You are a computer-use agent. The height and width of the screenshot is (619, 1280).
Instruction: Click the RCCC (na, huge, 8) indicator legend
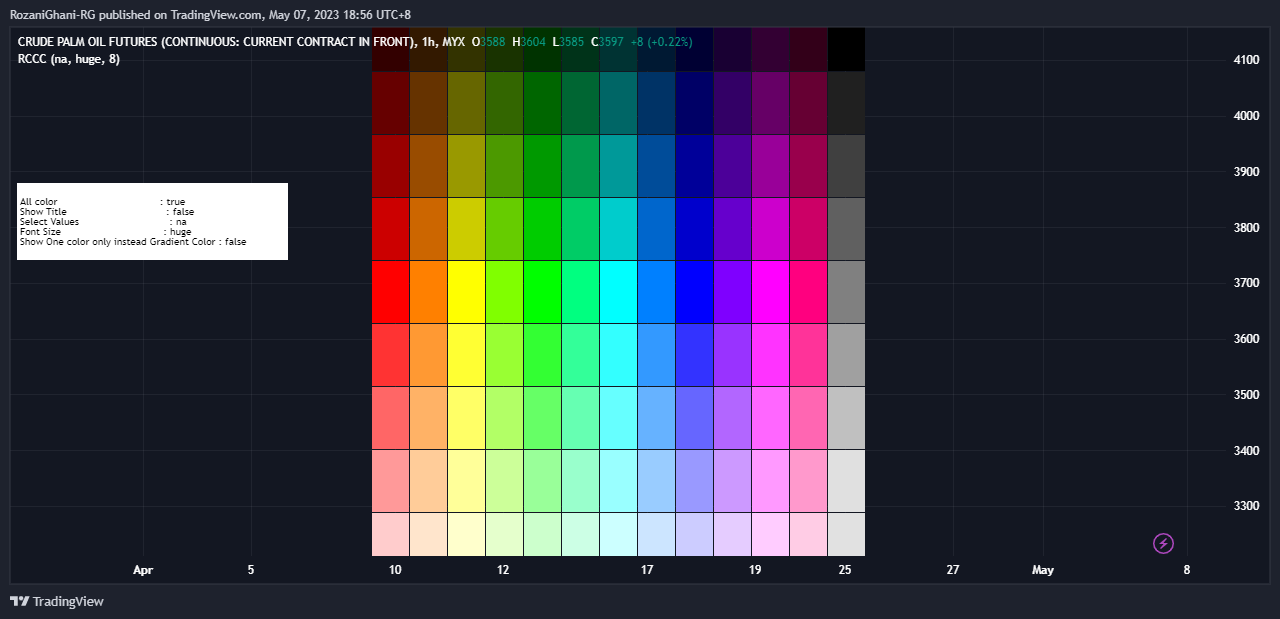pos(69,59)
